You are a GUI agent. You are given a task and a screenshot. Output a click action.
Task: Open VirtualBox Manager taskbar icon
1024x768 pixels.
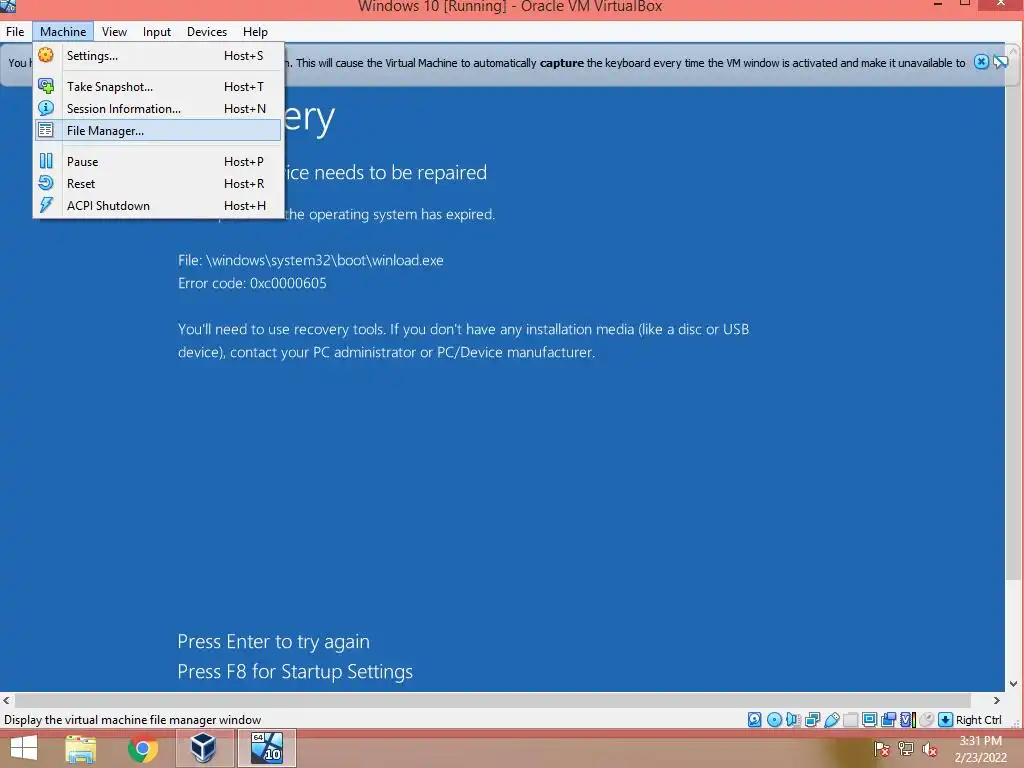pos(204,748)
